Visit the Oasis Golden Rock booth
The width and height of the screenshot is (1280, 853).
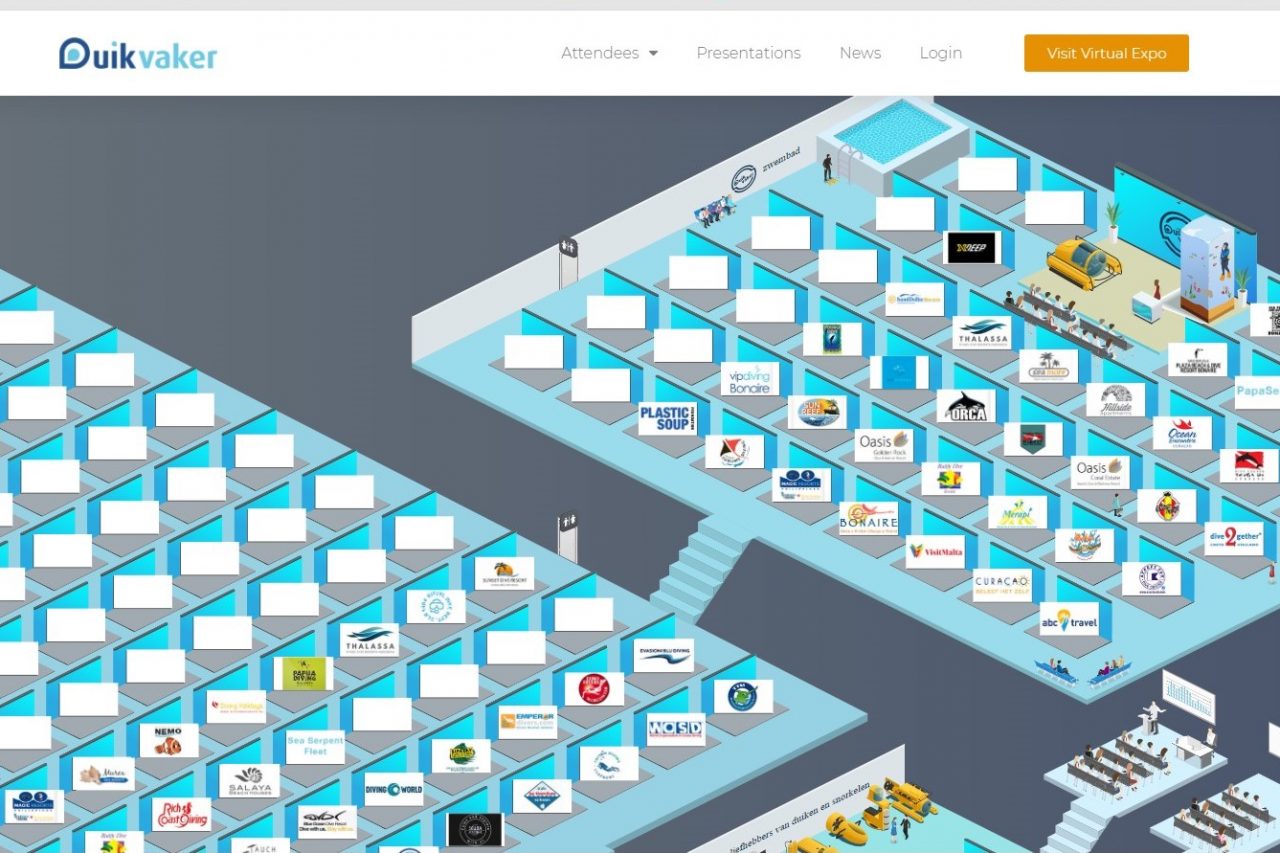(884, 446)
